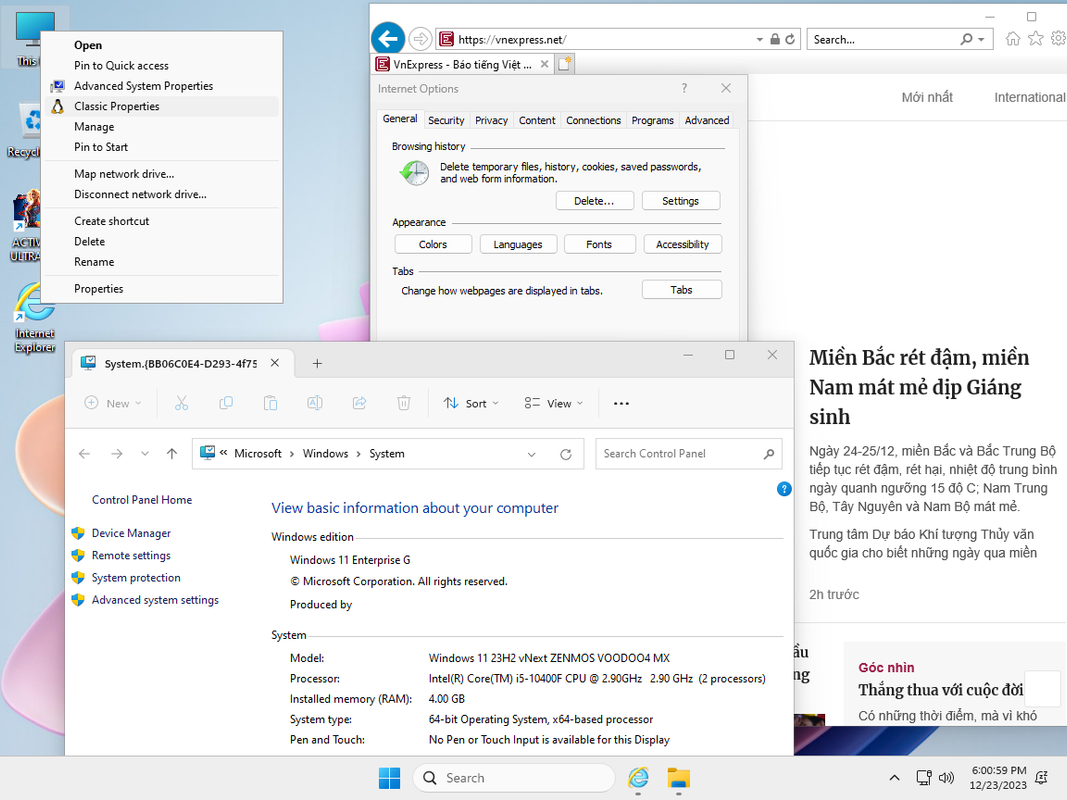Click the Internet Explorer forward arrow button
1067x800 pixels.
tap(421, 39)
